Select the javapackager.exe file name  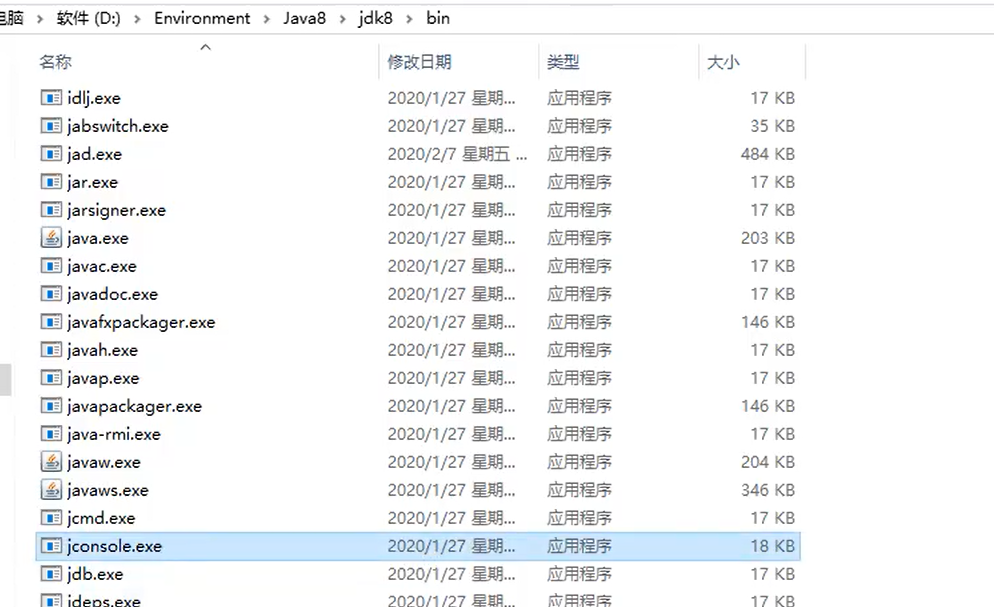tap(134, 406)
